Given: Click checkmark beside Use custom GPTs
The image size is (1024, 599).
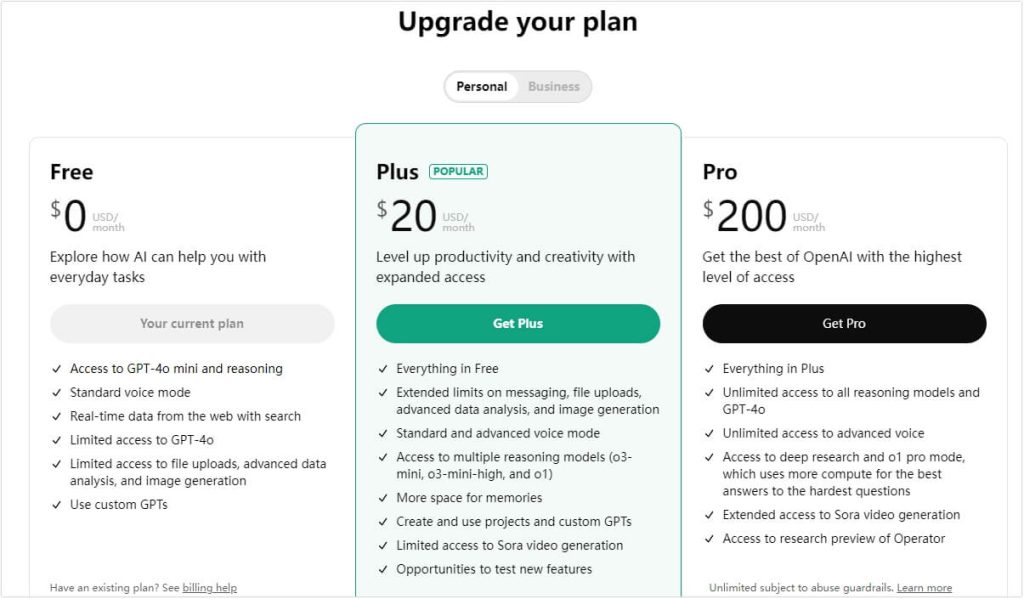Looking at the screenshot, I should [x=55, y=505].
